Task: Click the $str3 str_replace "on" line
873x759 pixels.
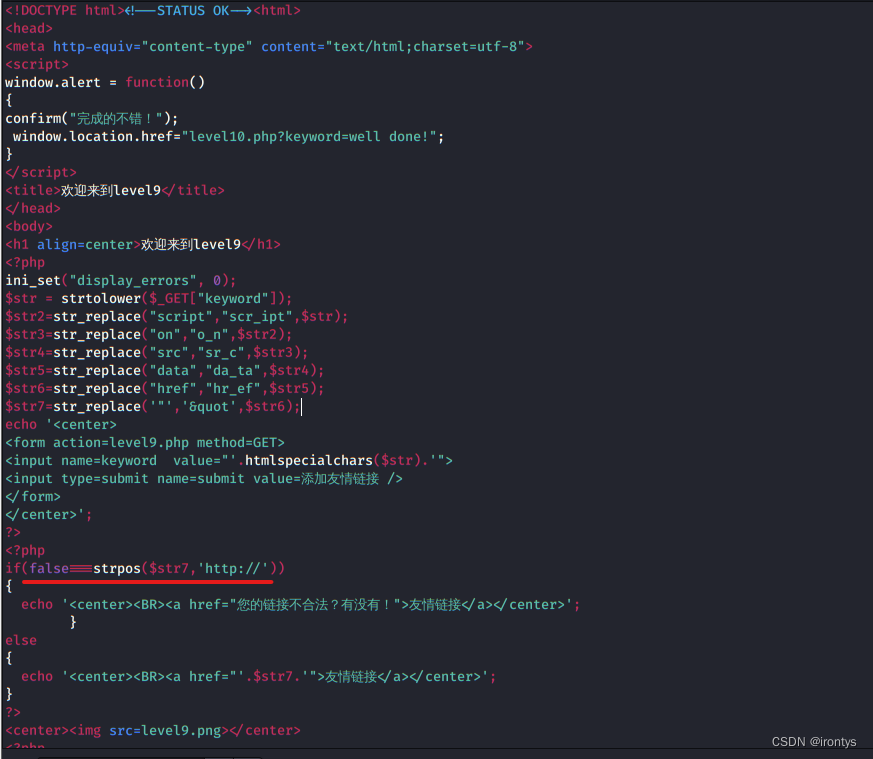Action: (x=149, y=334)
